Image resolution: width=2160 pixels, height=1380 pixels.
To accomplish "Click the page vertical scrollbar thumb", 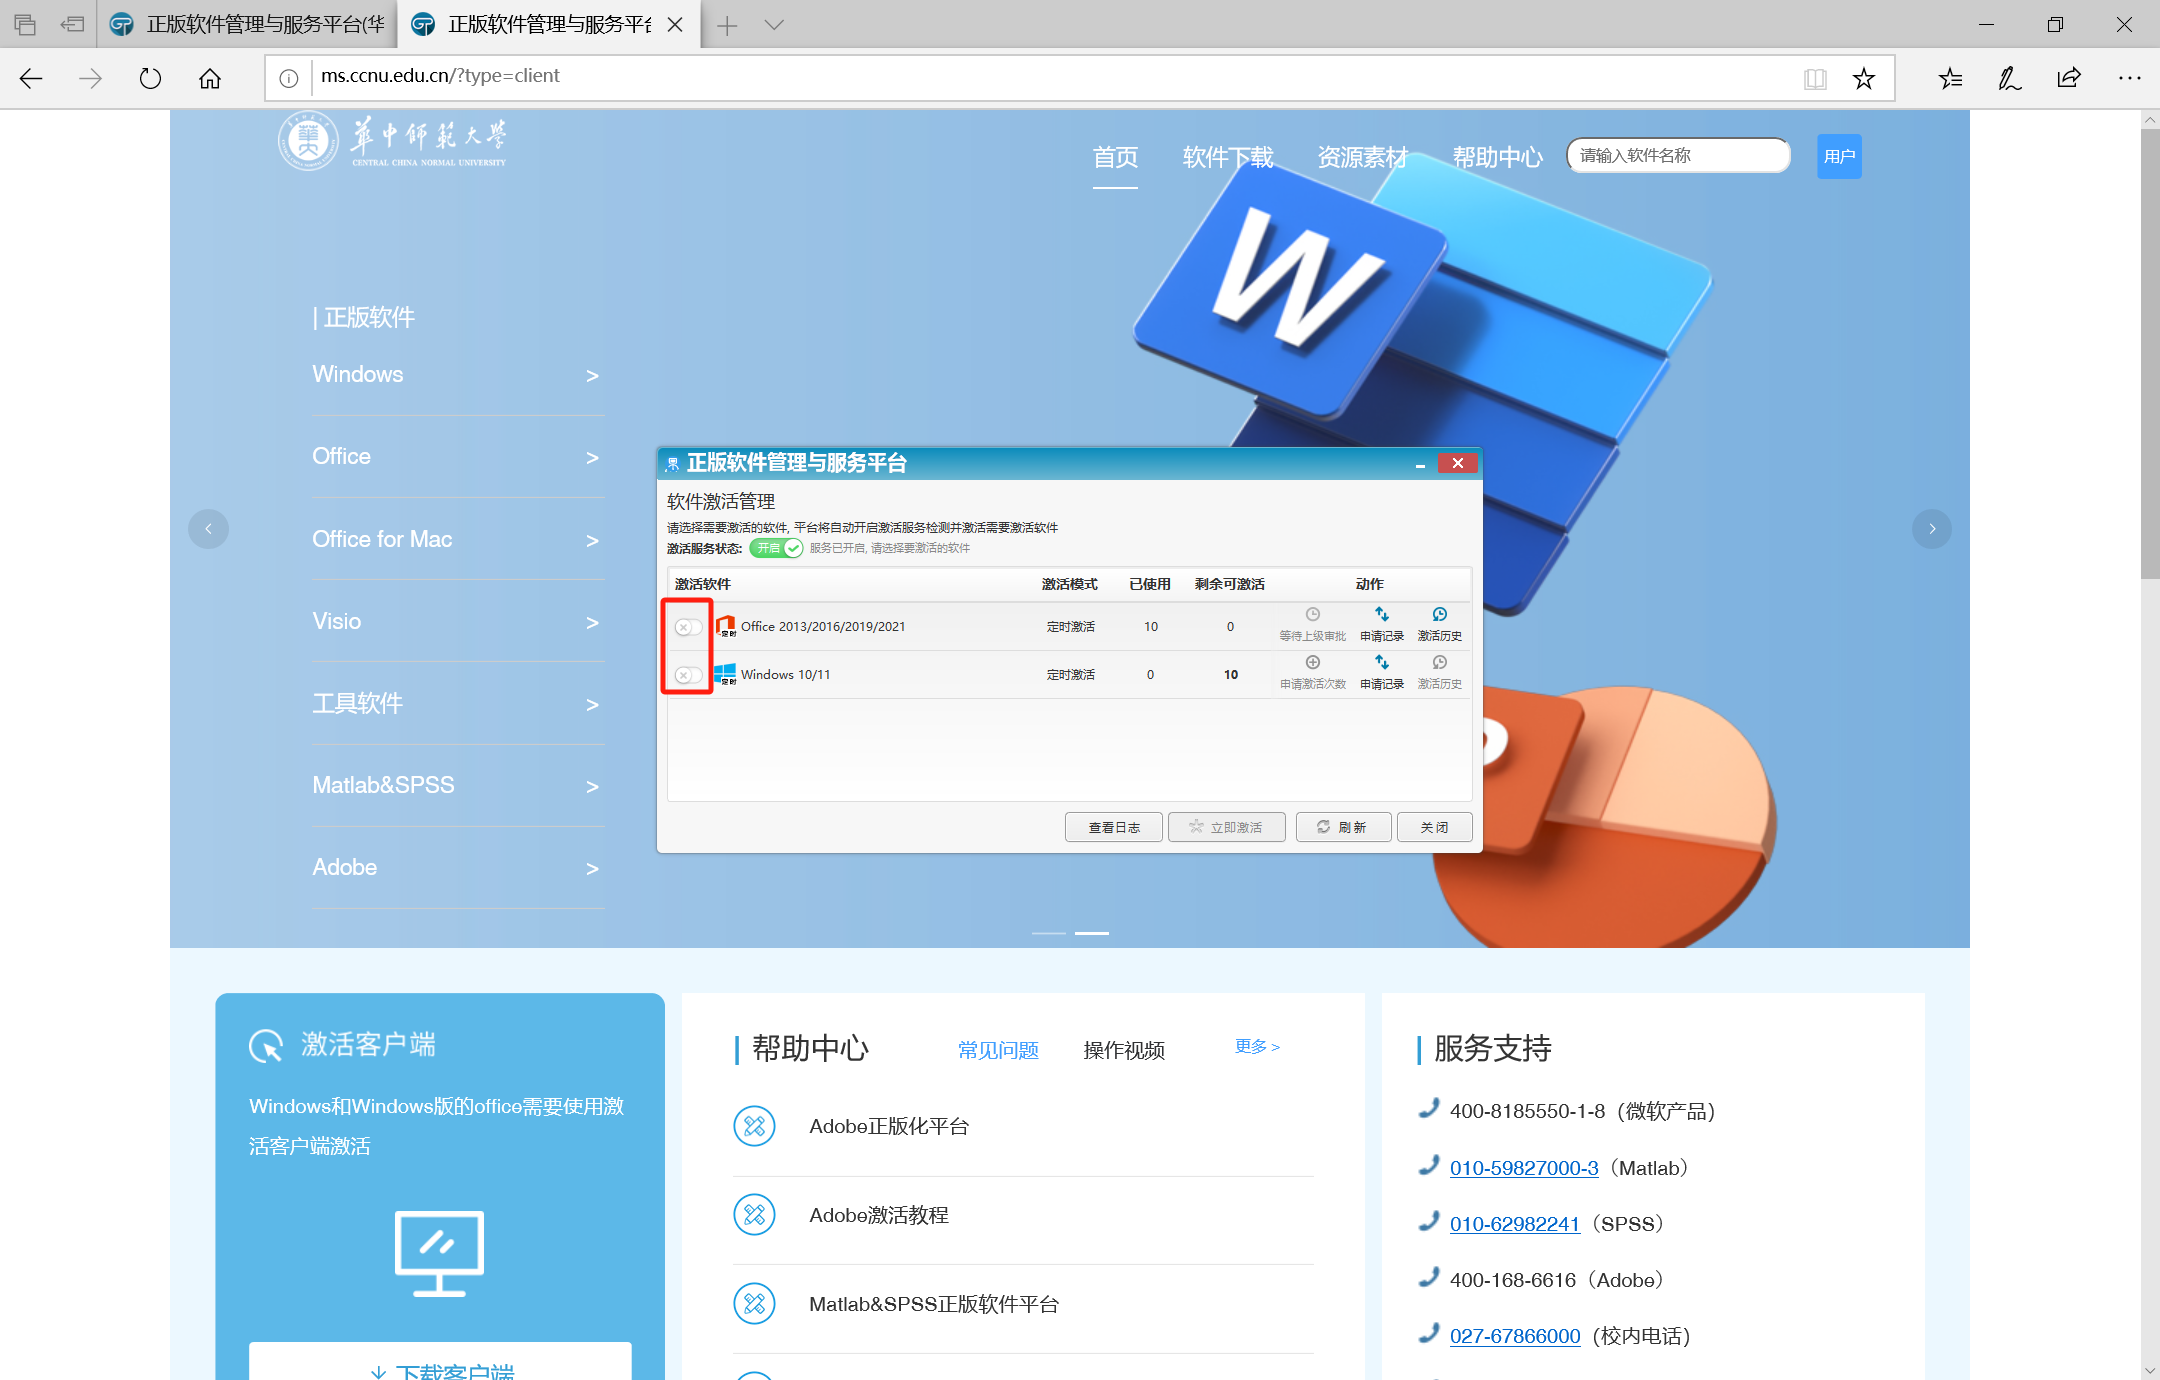I will click(x=2150, y=353).
